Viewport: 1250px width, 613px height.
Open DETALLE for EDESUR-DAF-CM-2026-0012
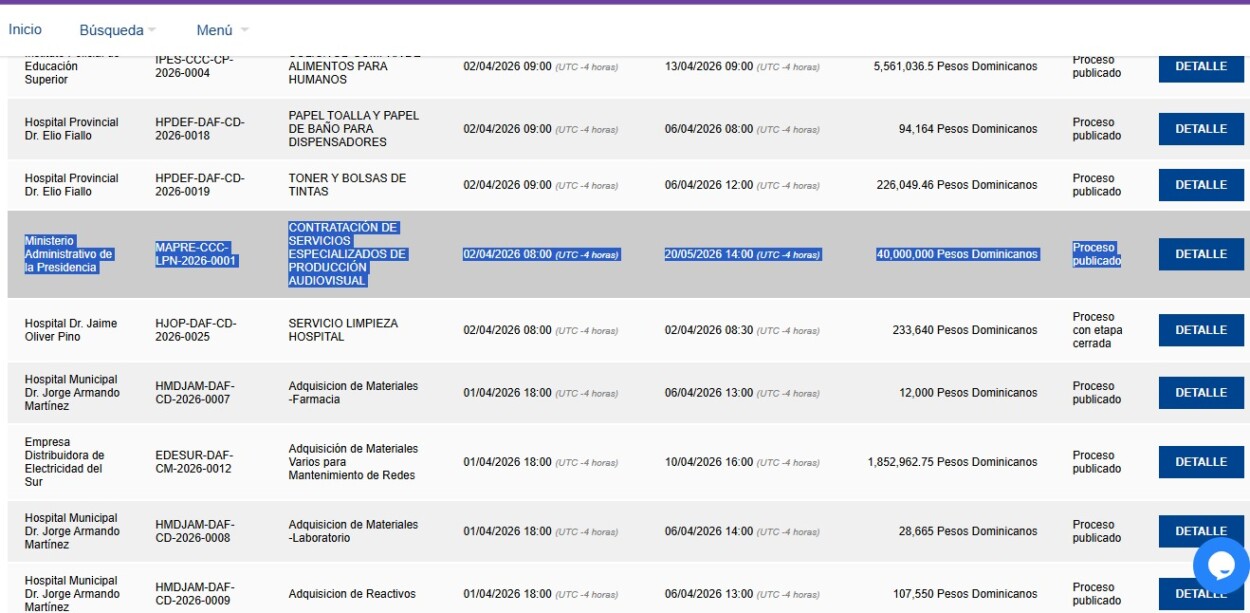(x=1200, y=462)
